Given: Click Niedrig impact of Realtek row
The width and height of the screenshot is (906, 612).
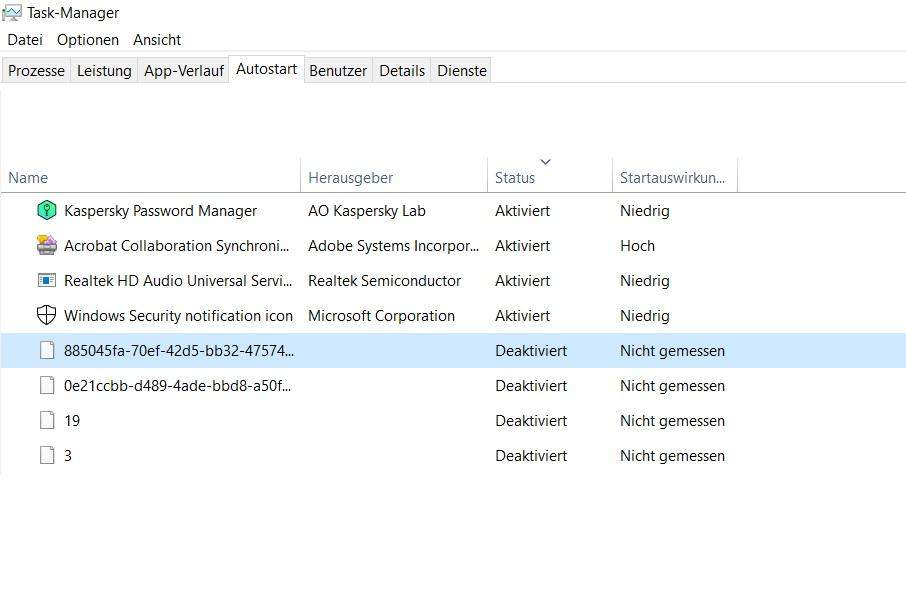Looking at the screenshot, I should pyautogui.click(x=644, y=280).
